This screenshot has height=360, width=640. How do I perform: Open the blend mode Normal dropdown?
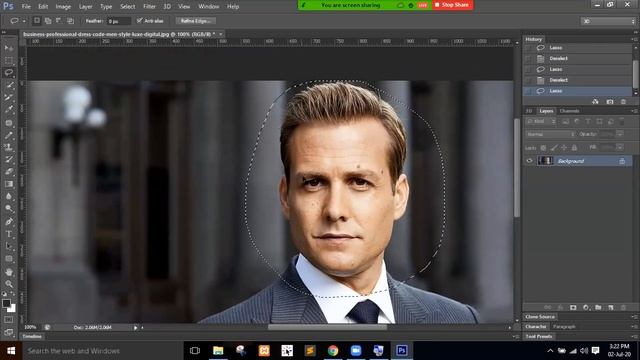pos(550,134)
